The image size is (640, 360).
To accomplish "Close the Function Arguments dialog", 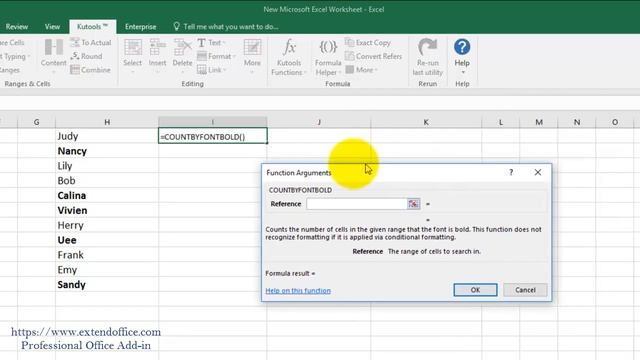I will point(538,172).
